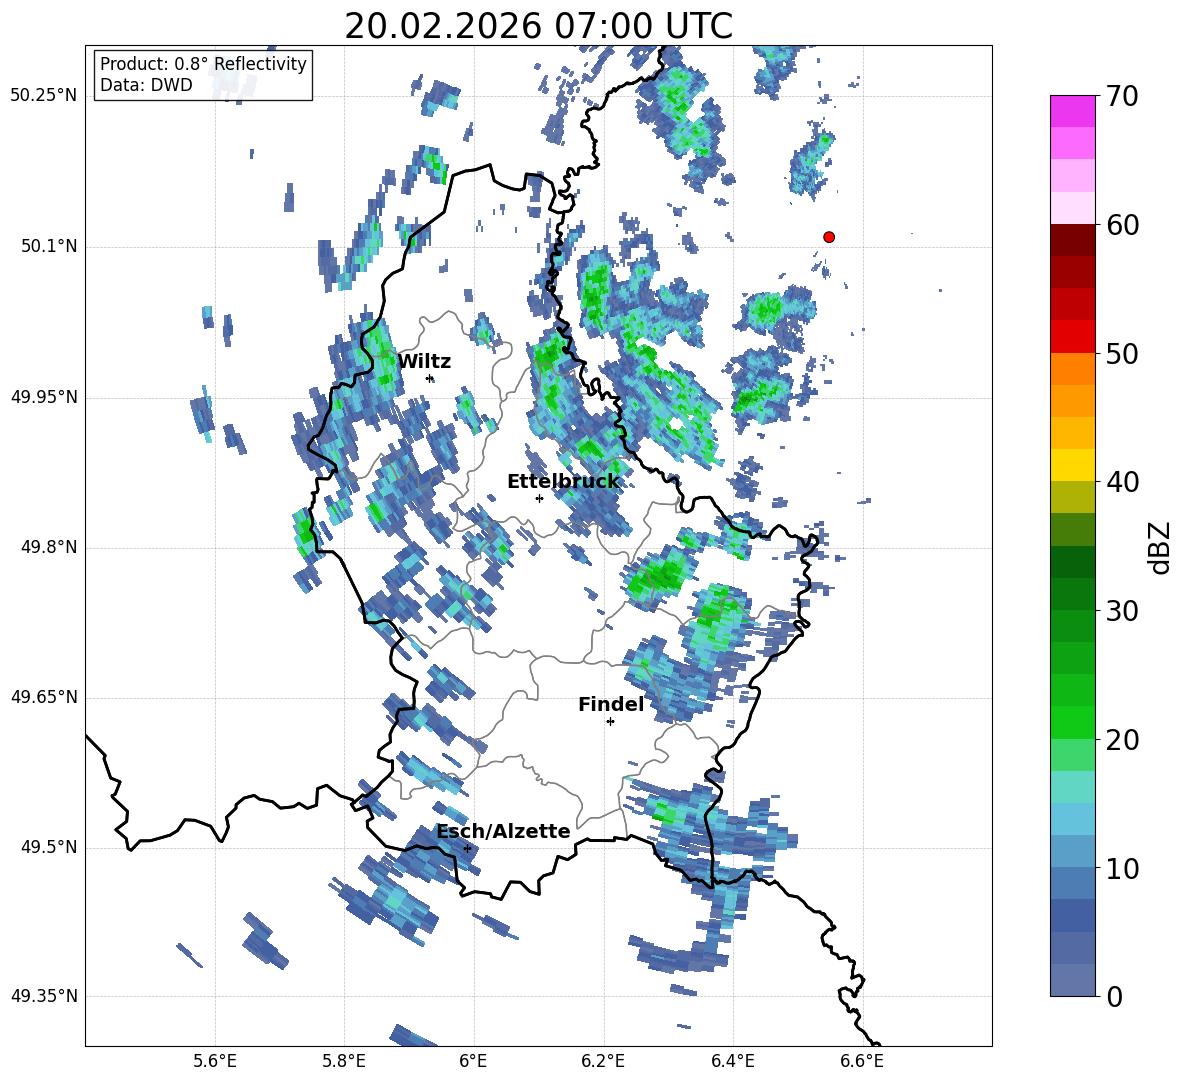Click the 6.2°E longitude label

(603, 1061)
